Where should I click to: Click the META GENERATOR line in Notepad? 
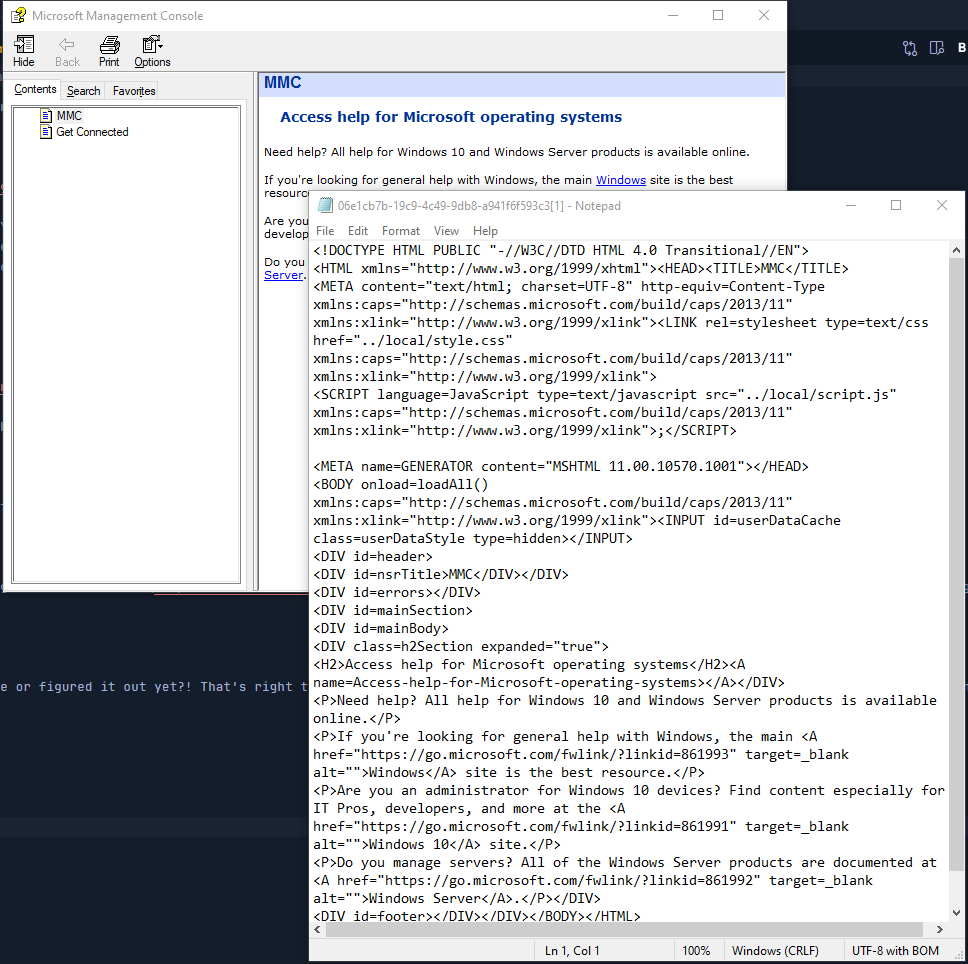click(561, 466)
